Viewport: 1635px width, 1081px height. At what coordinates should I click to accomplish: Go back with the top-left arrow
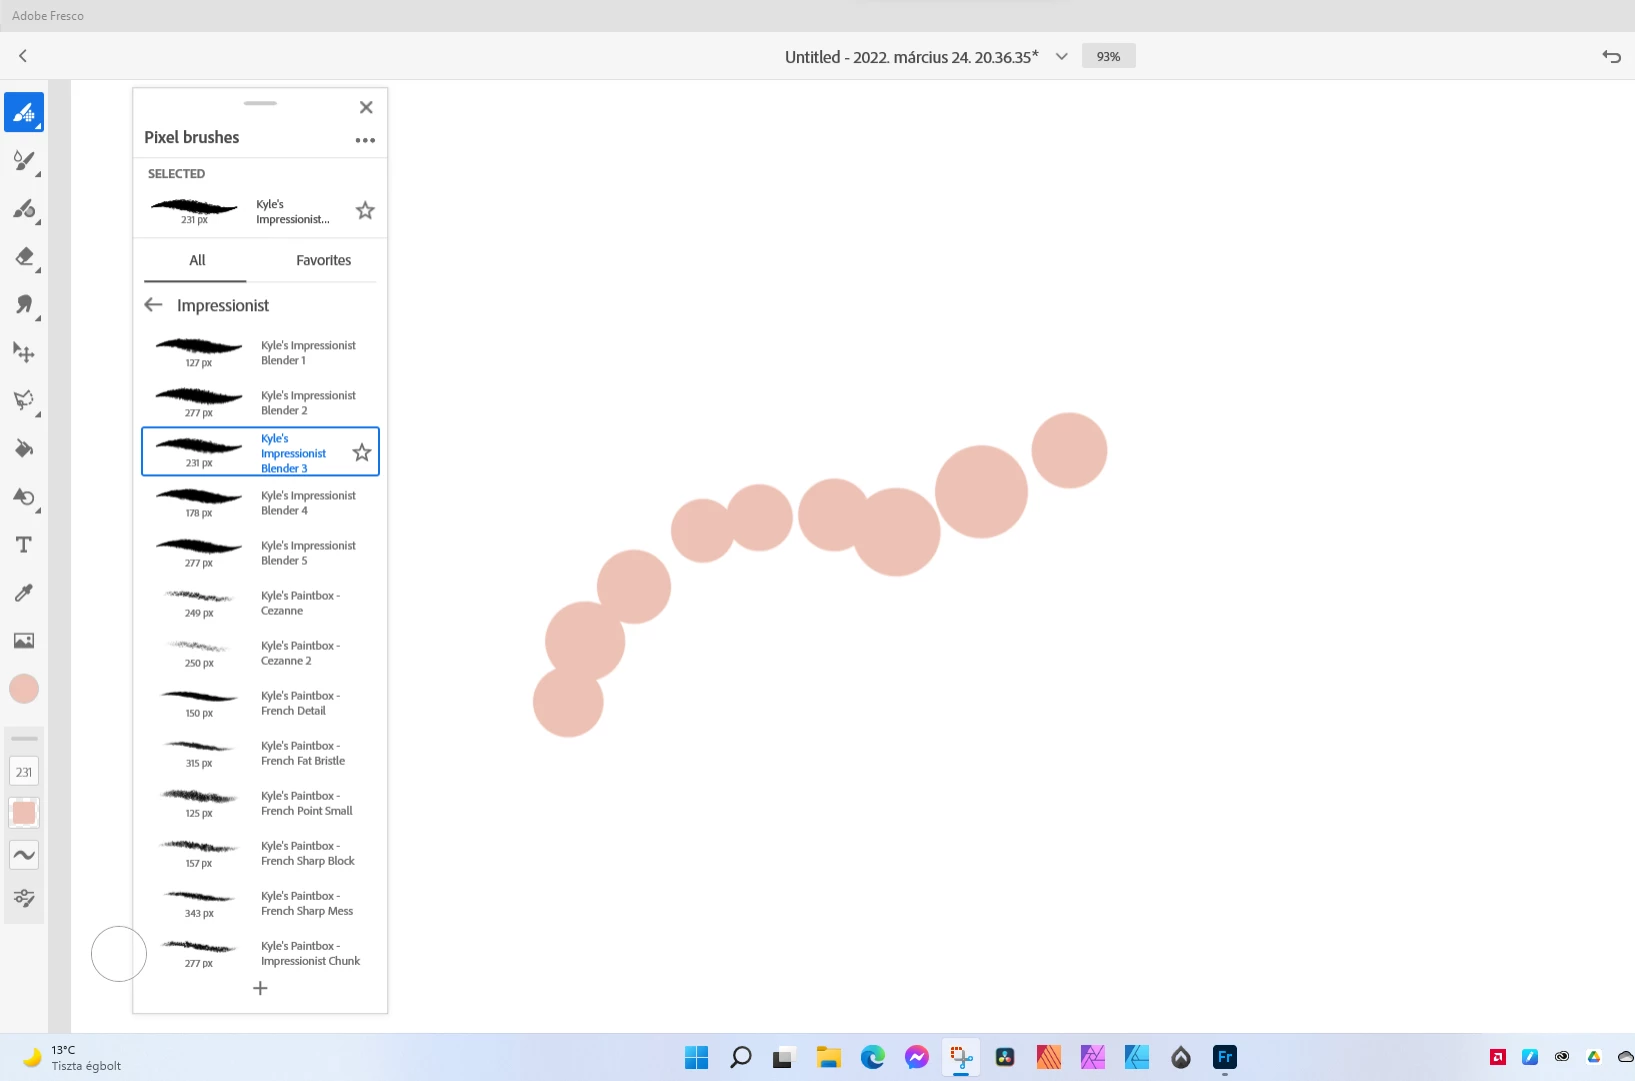click(23, 56)
